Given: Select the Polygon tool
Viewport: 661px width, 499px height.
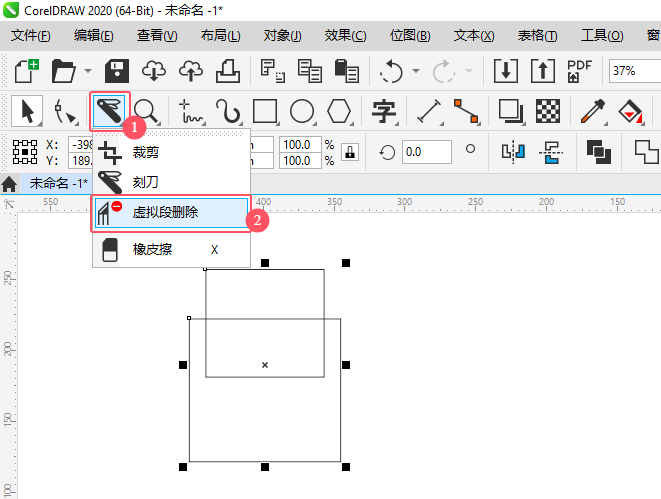Looking at the screenshot, I should (x=339, y=111).
